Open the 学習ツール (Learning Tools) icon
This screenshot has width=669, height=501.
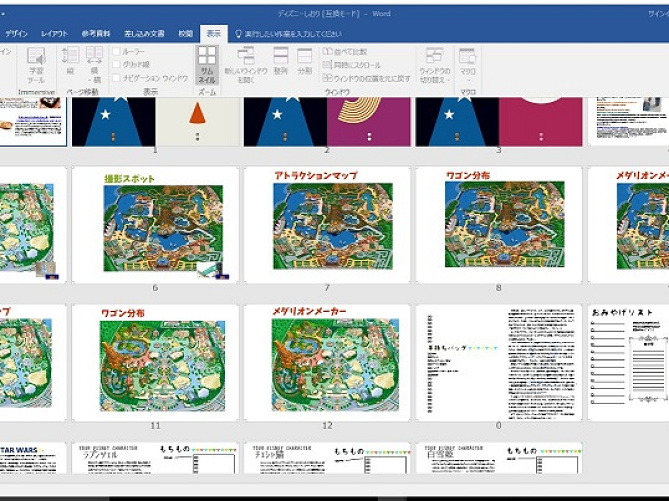pos(36,65)
